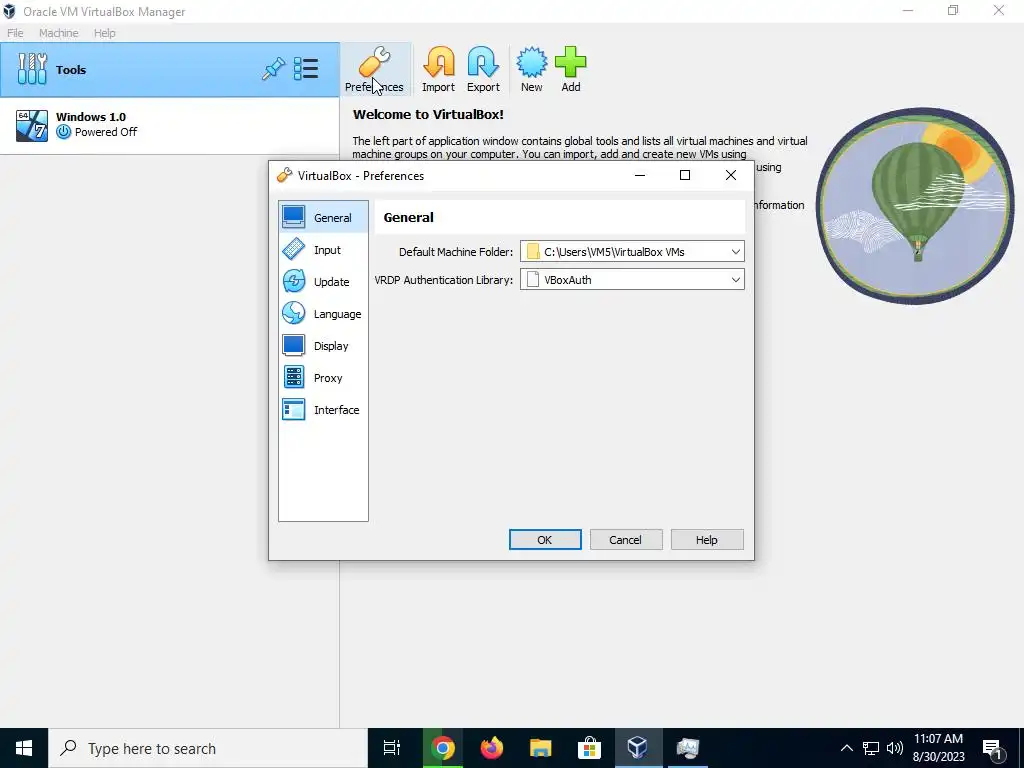Image resolution: width=1024 pixels, height=768 pixels.
Task: Click the Export appliance icon
Action: (483, 62)
